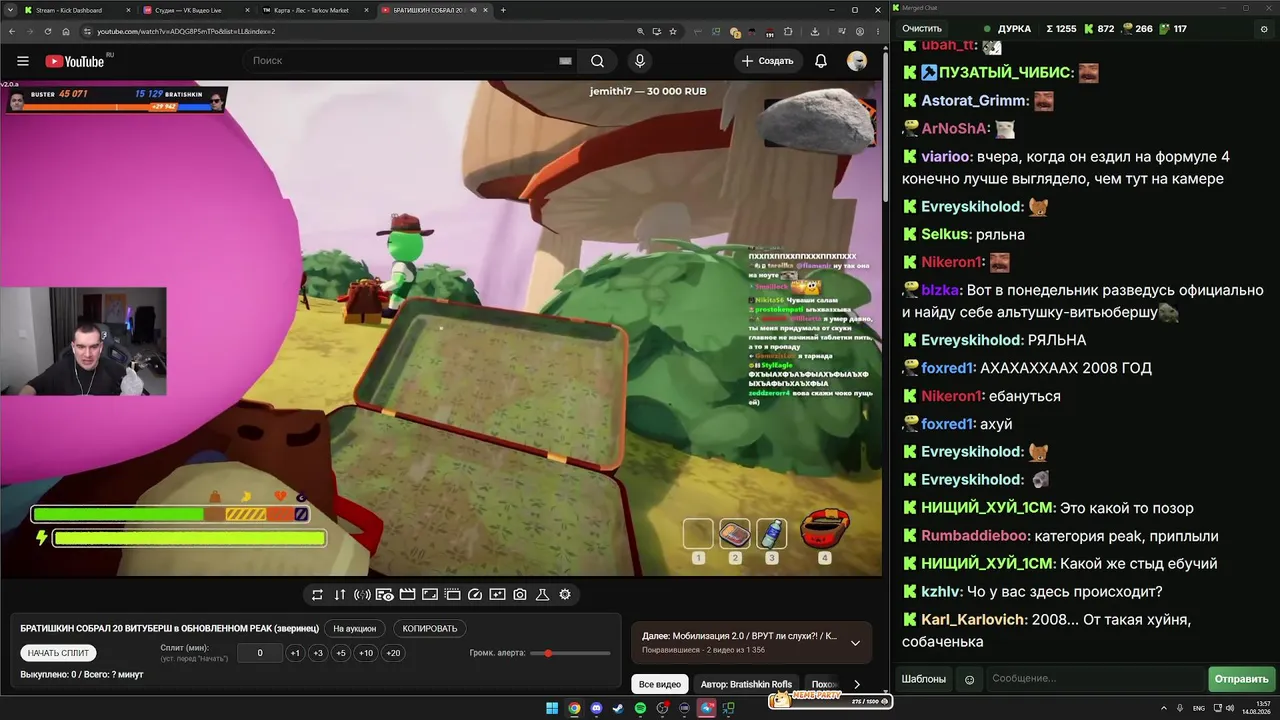The height and width of the screenshot is (720, 1280).
Task: Click username 'viarioo' in chat
Action: point(946,157)
